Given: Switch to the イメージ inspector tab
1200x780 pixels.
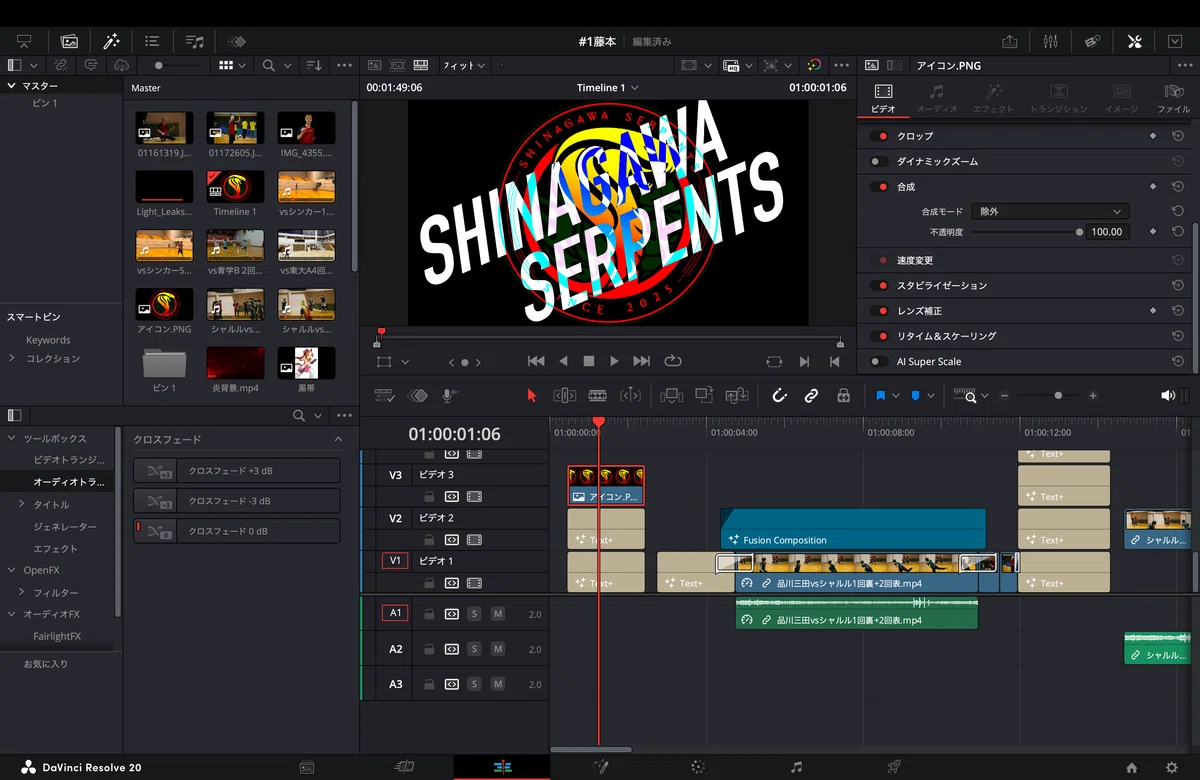Looking at the screenshot, I should pyautogui.click(x=1121, y=98).
